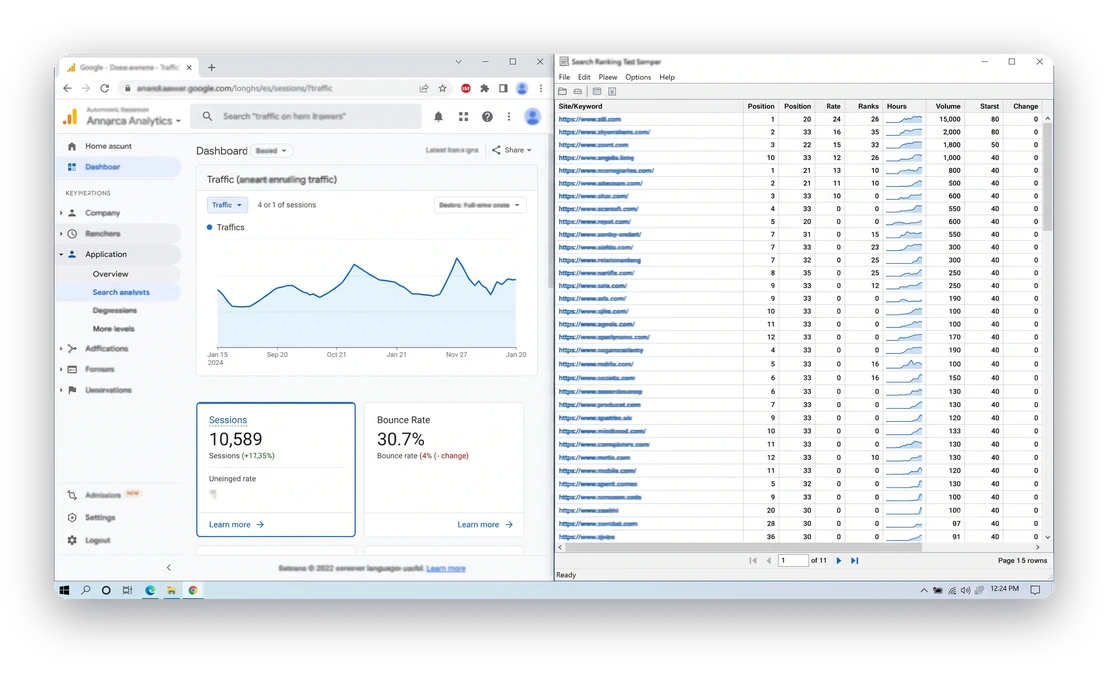Click the red extension badge icon
The height and width of the screenshot is (699, 1108).
pos(466,88)
